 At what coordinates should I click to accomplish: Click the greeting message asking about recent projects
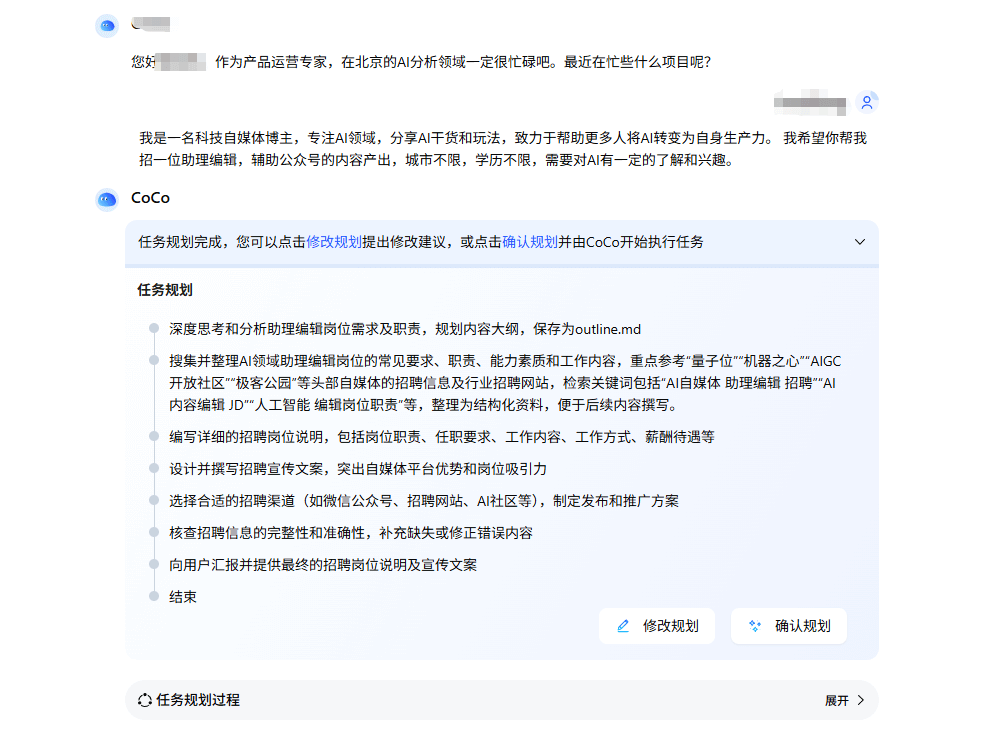pos(421,62)
